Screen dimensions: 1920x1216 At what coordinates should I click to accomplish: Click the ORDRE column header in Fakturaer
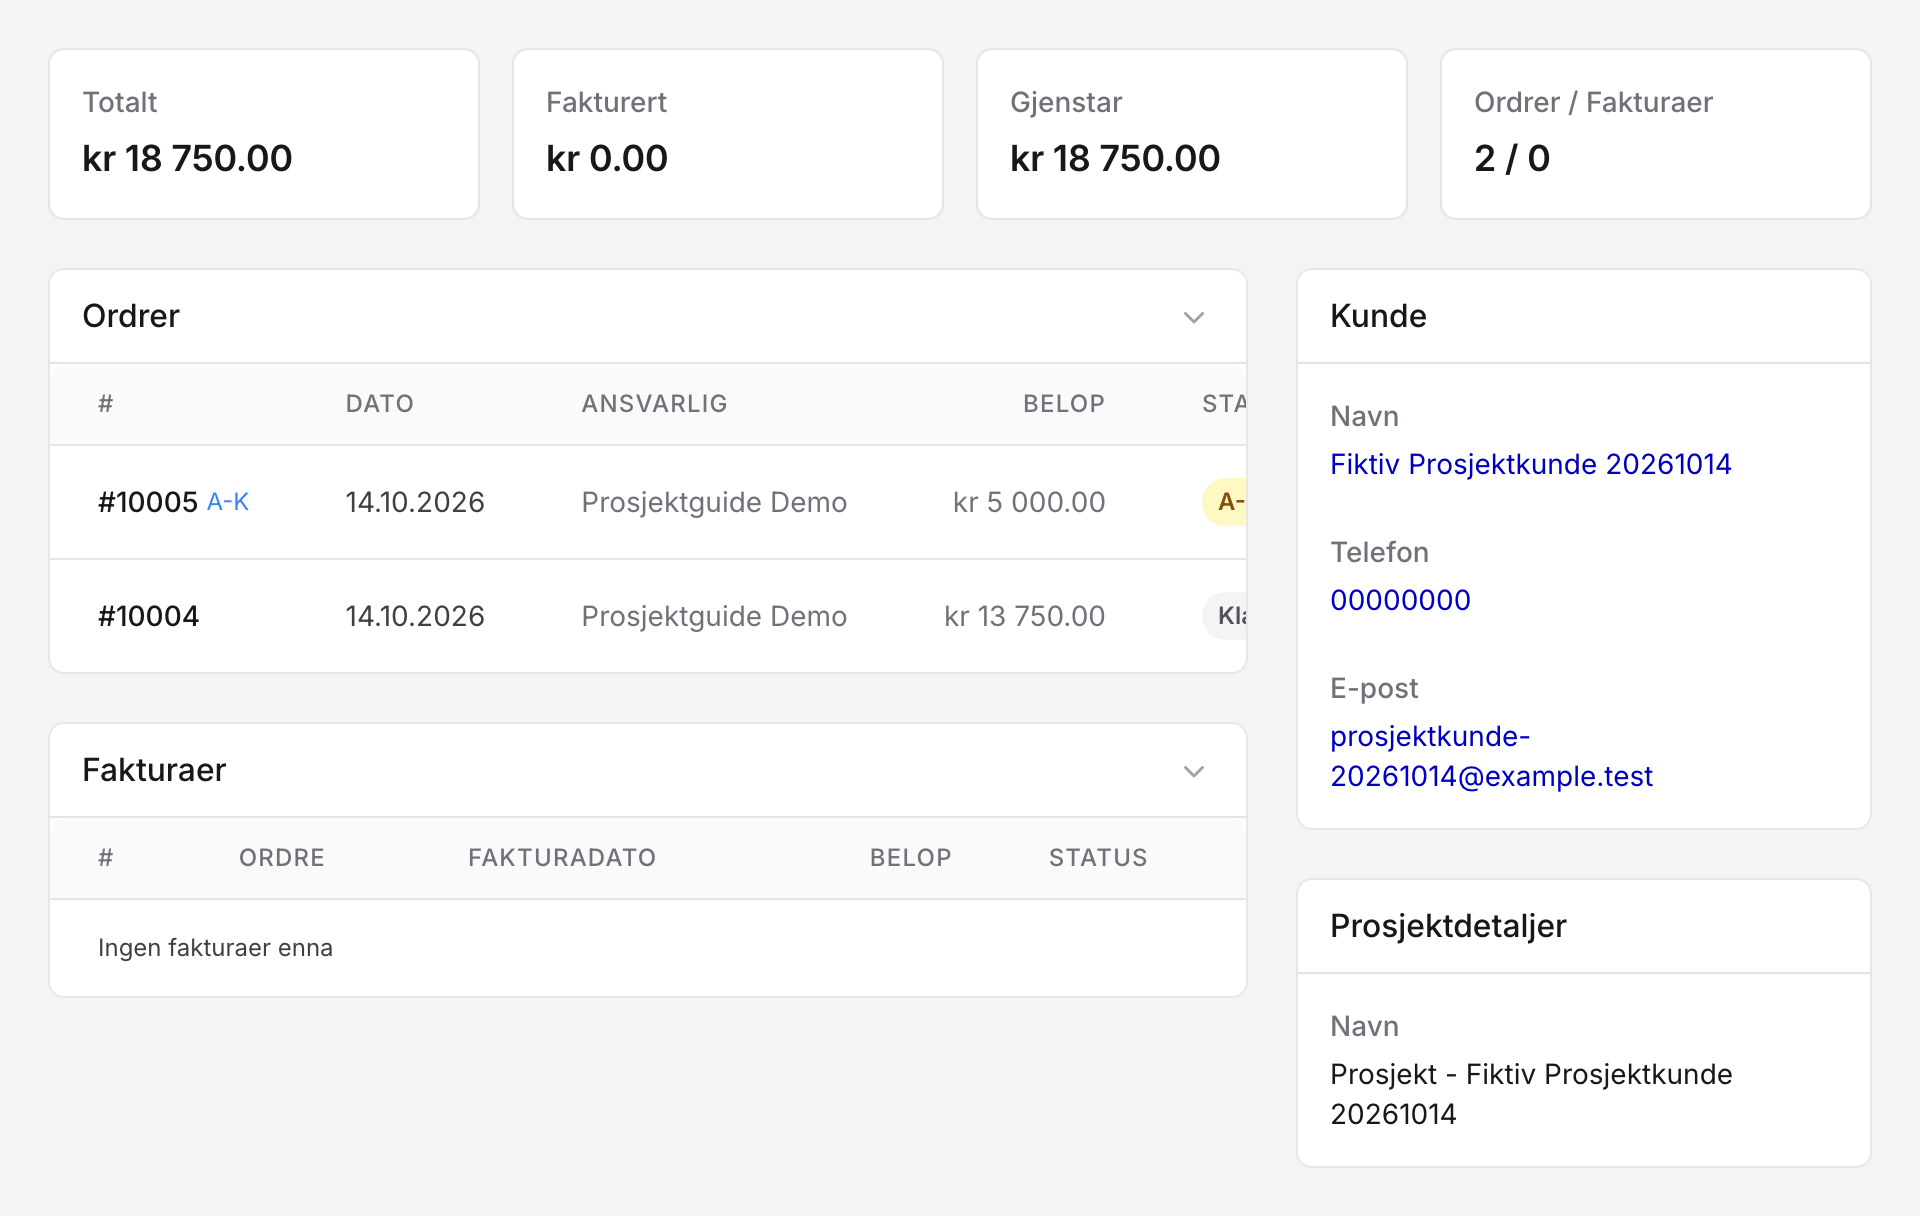[x=282, y=858]
